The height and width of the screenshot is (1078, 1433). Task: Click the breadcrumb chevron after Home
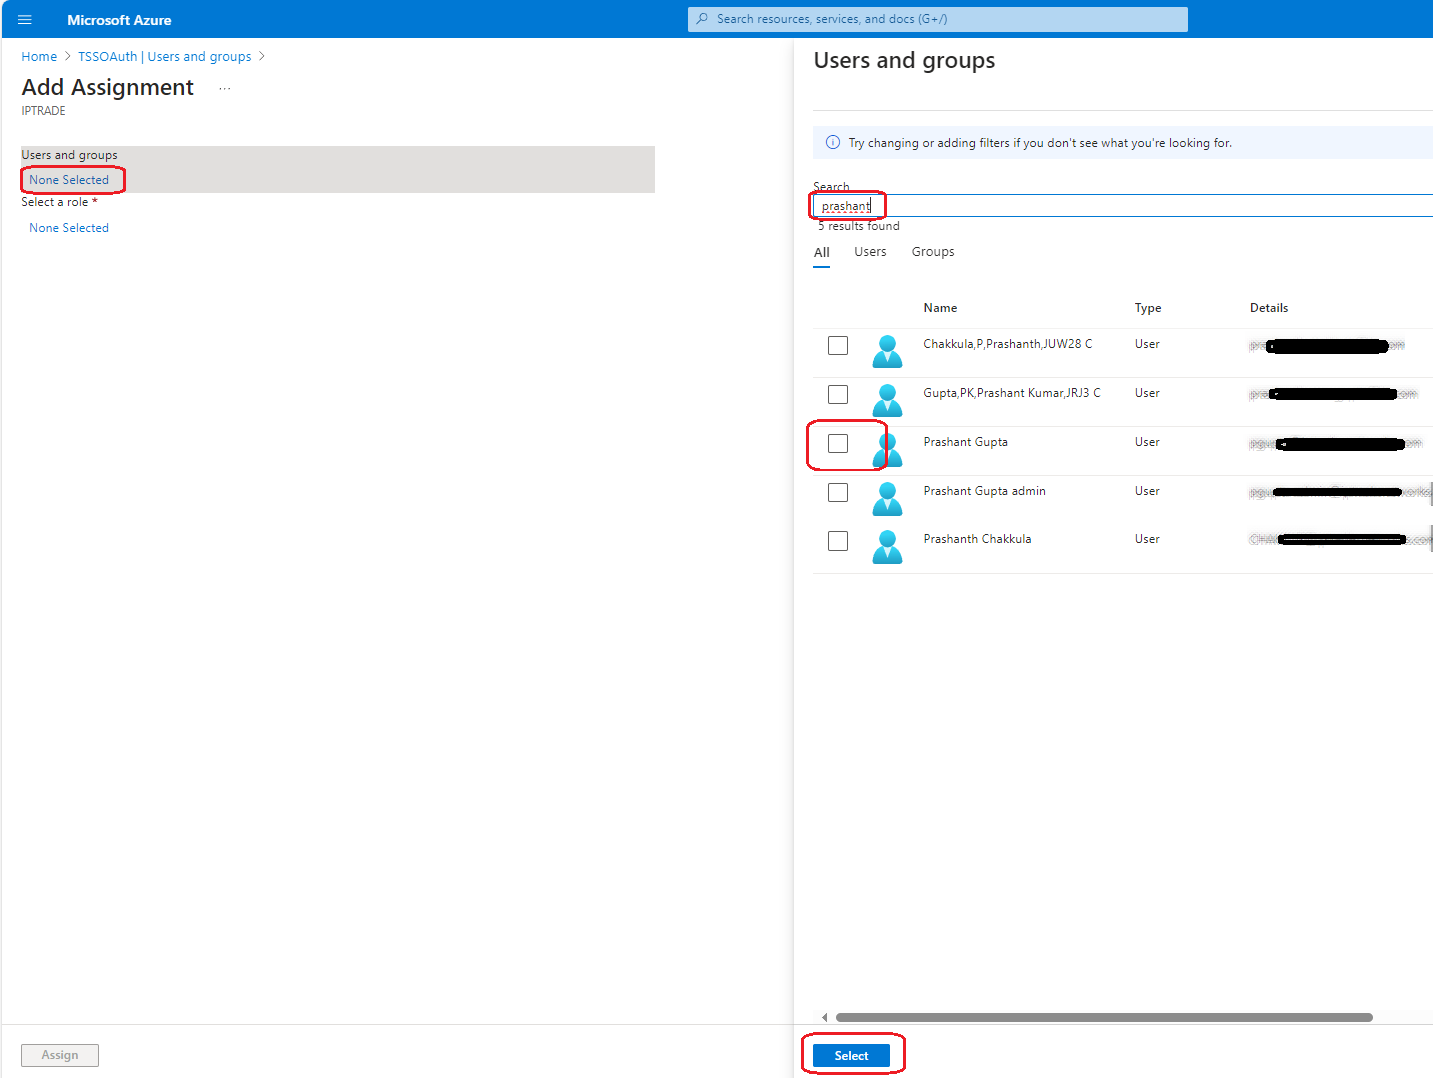[68, 56]
